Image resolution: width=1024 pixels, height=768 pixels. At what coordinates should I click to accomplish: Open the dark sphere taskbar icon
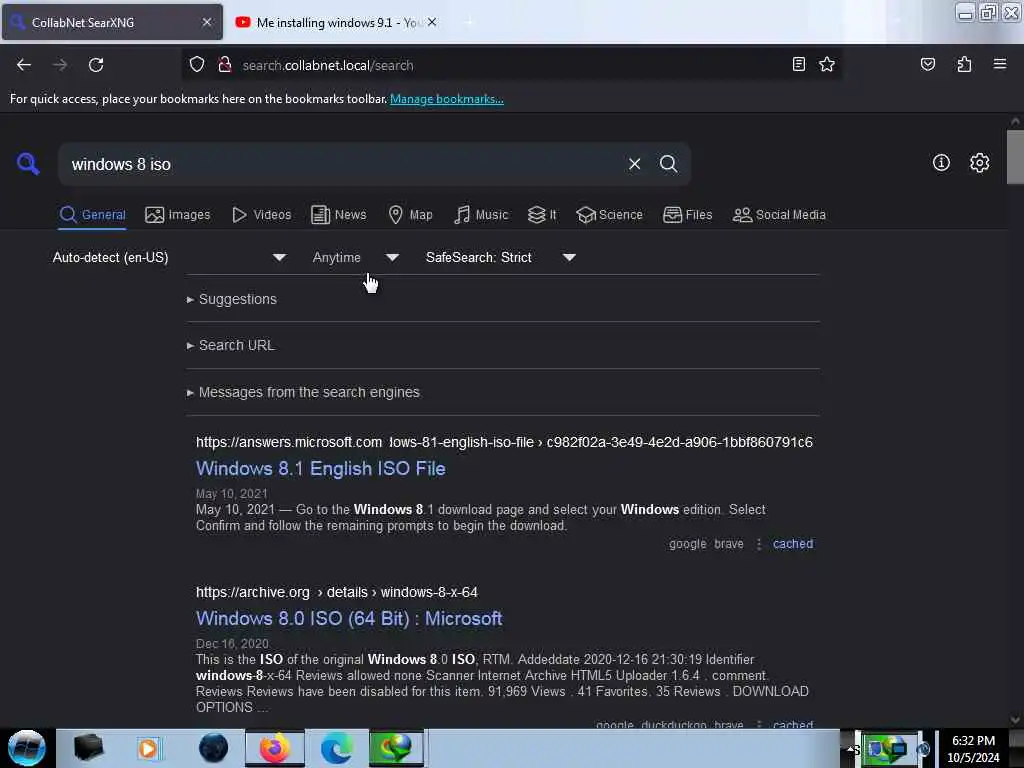[213, 748]
